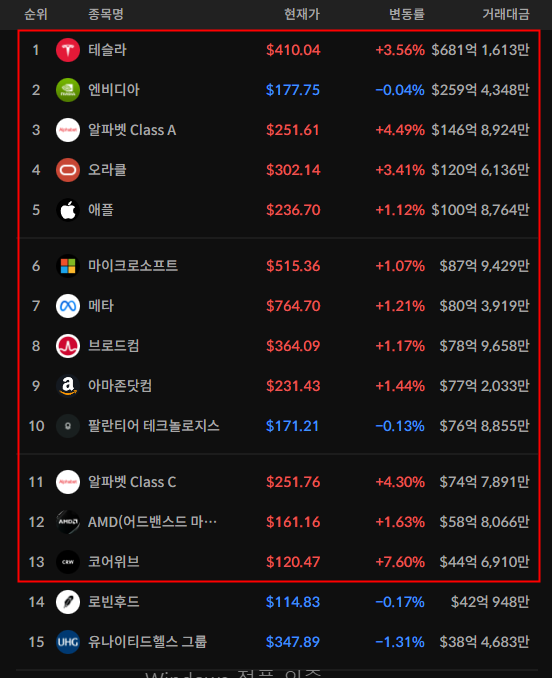
Task: Click the CoreWeave CRW logo icon
Action: pyautogui.click(x=68, y=562)
